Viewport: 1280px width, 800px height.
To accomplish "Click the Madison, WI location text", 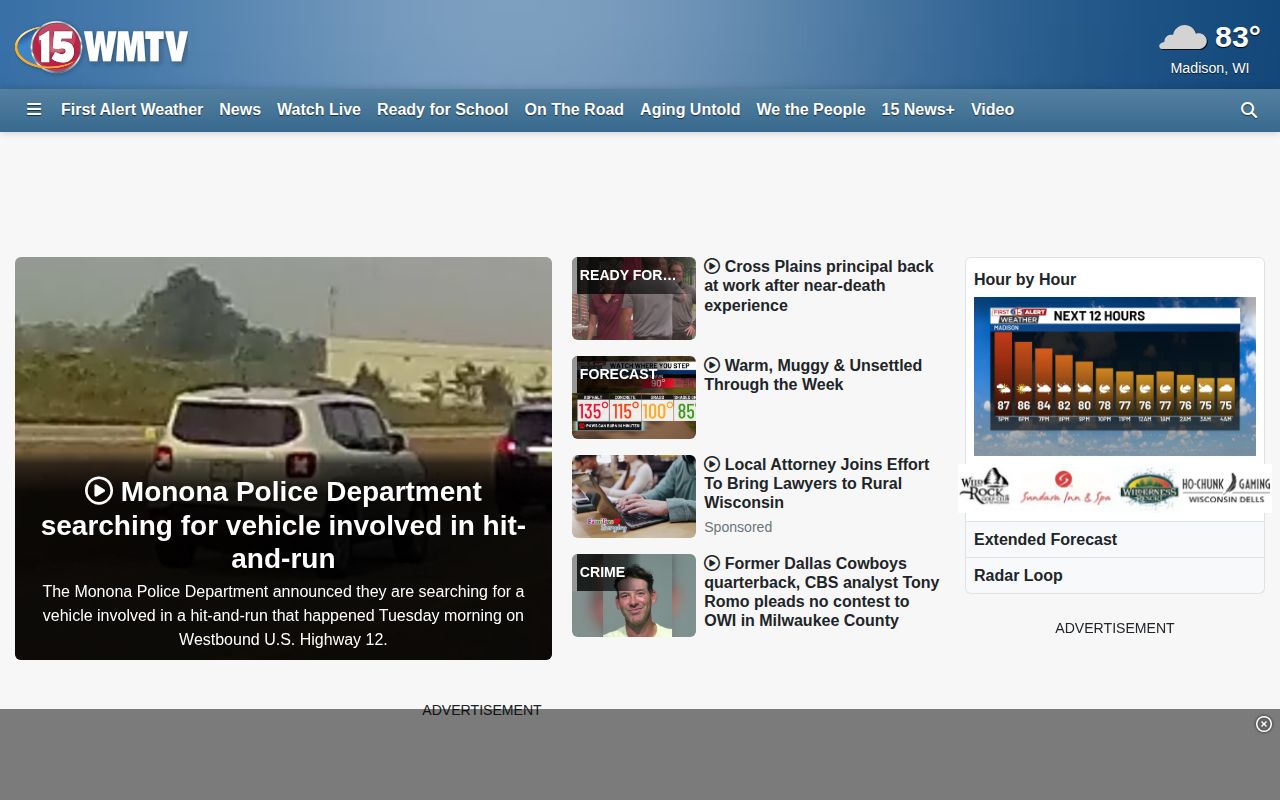I will [x=1210, y=68].
